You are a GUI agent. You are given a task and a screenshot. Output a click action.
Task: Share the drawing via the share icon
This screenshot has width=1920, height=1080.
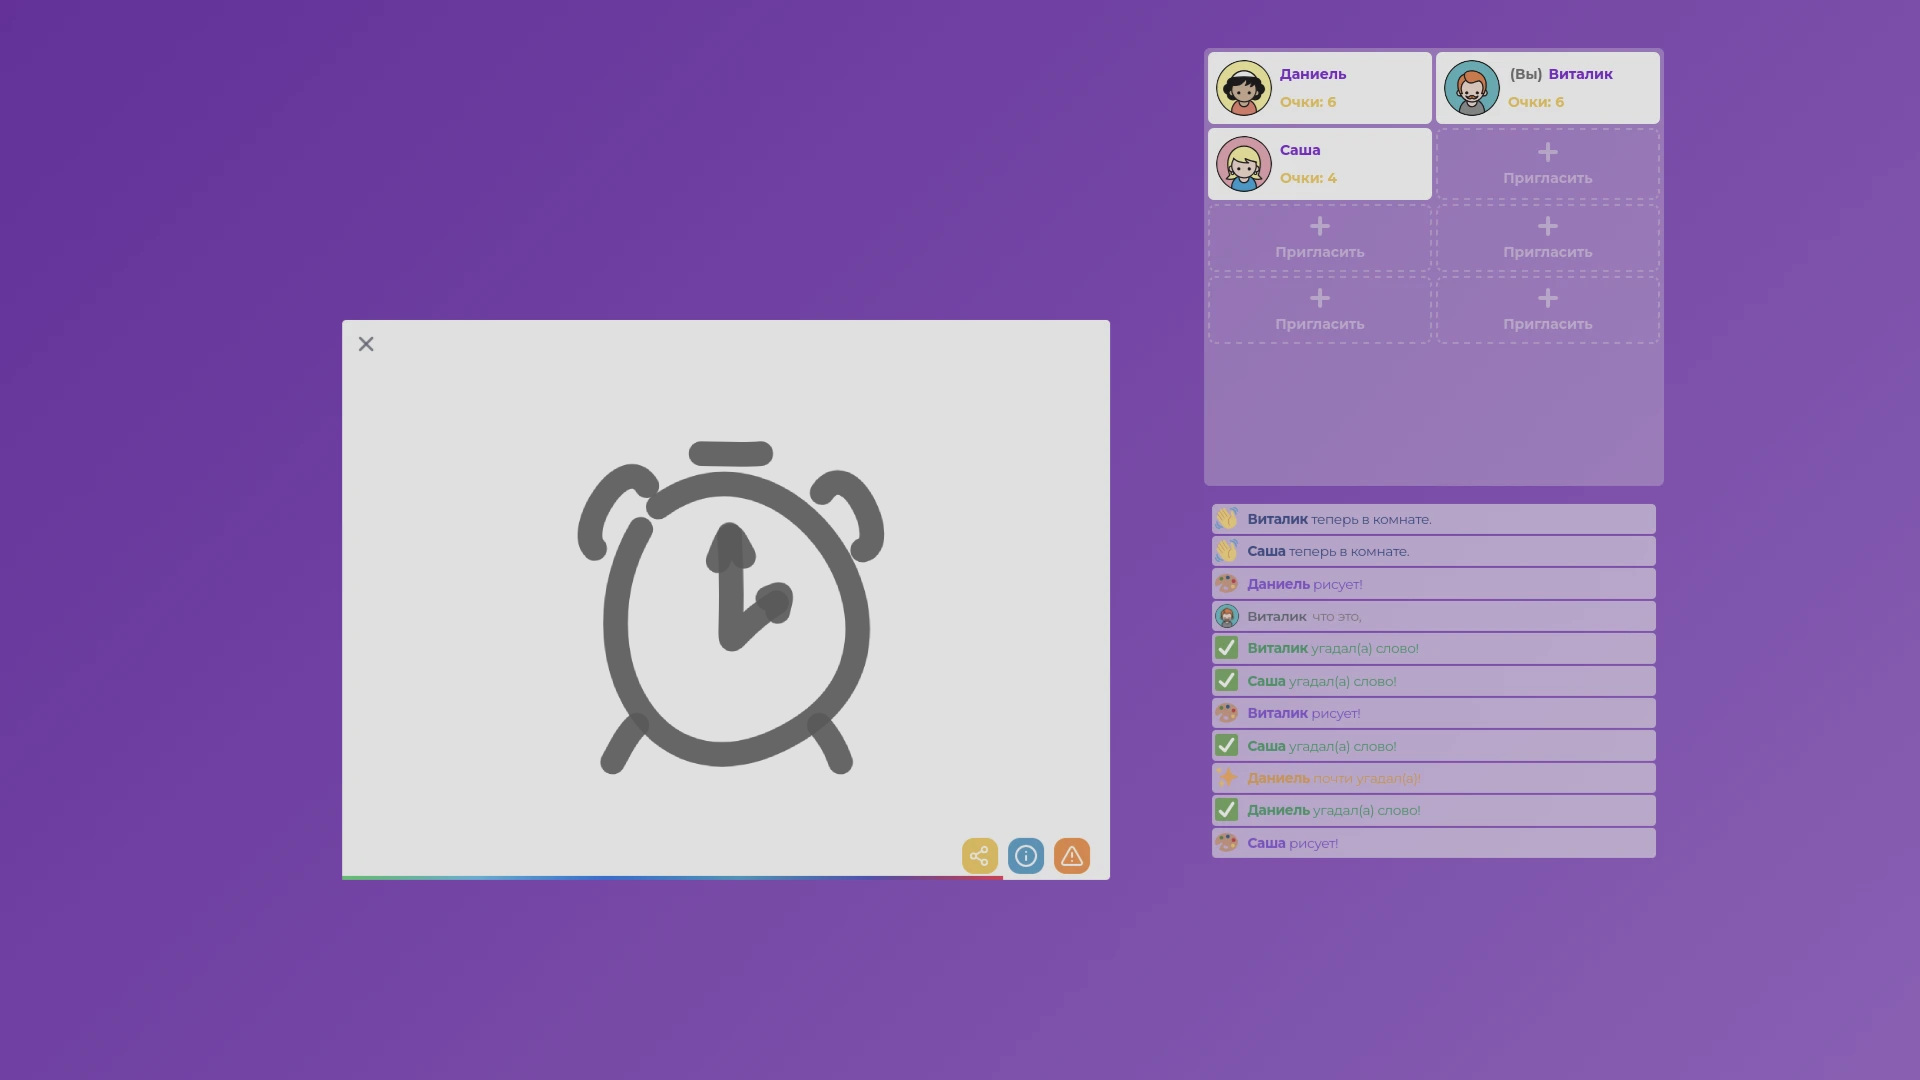click(980, 856)
